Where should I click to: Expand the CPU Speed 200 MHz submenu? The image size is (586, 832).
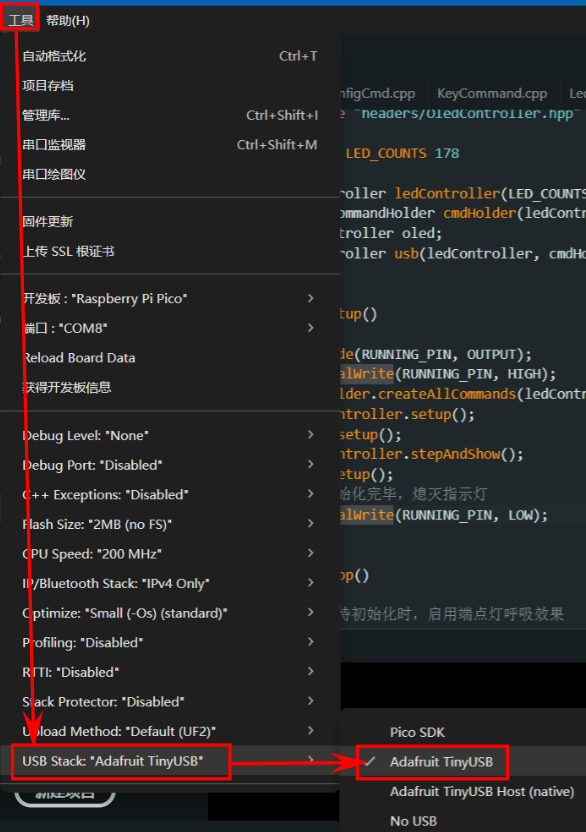pos(170,553)
